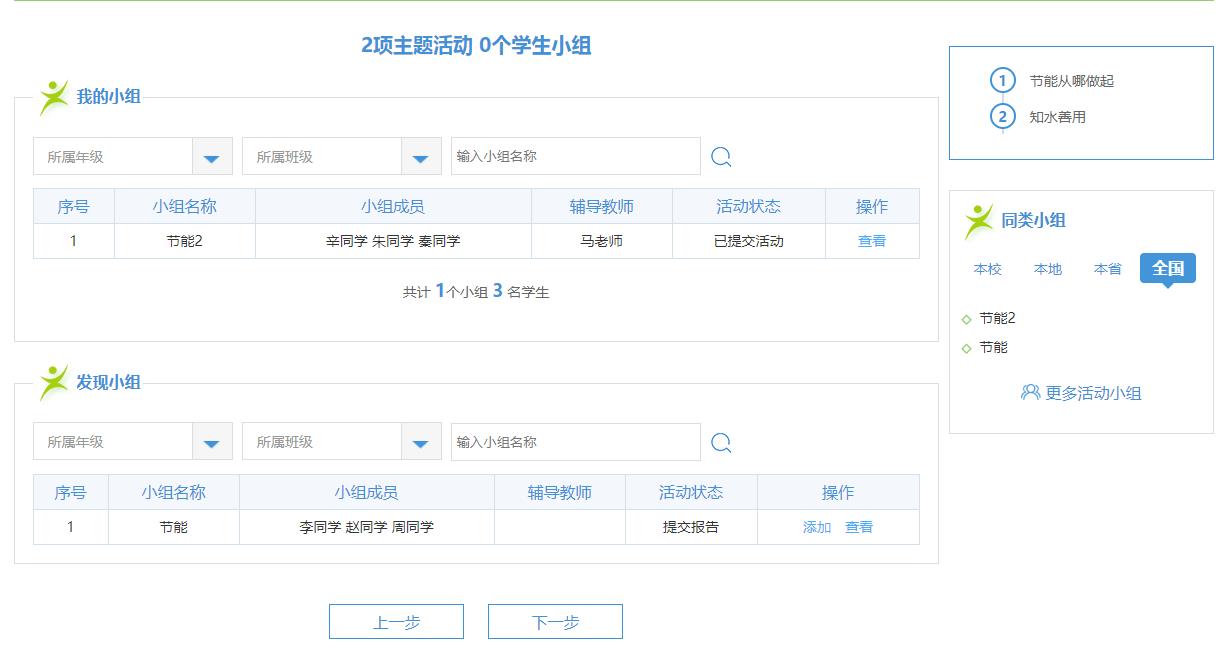This screenshot has height=662, width=1230.
Task: Click step circle 1 for 节能从哪做起
Action: point(1003,81)
